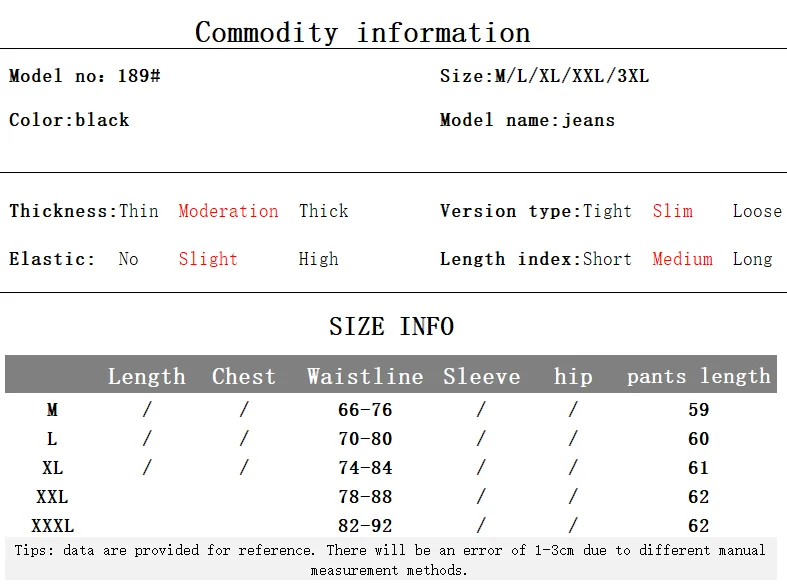Select the Moderation thickness option
The image size is (787, 585).
tap(228, 211)
